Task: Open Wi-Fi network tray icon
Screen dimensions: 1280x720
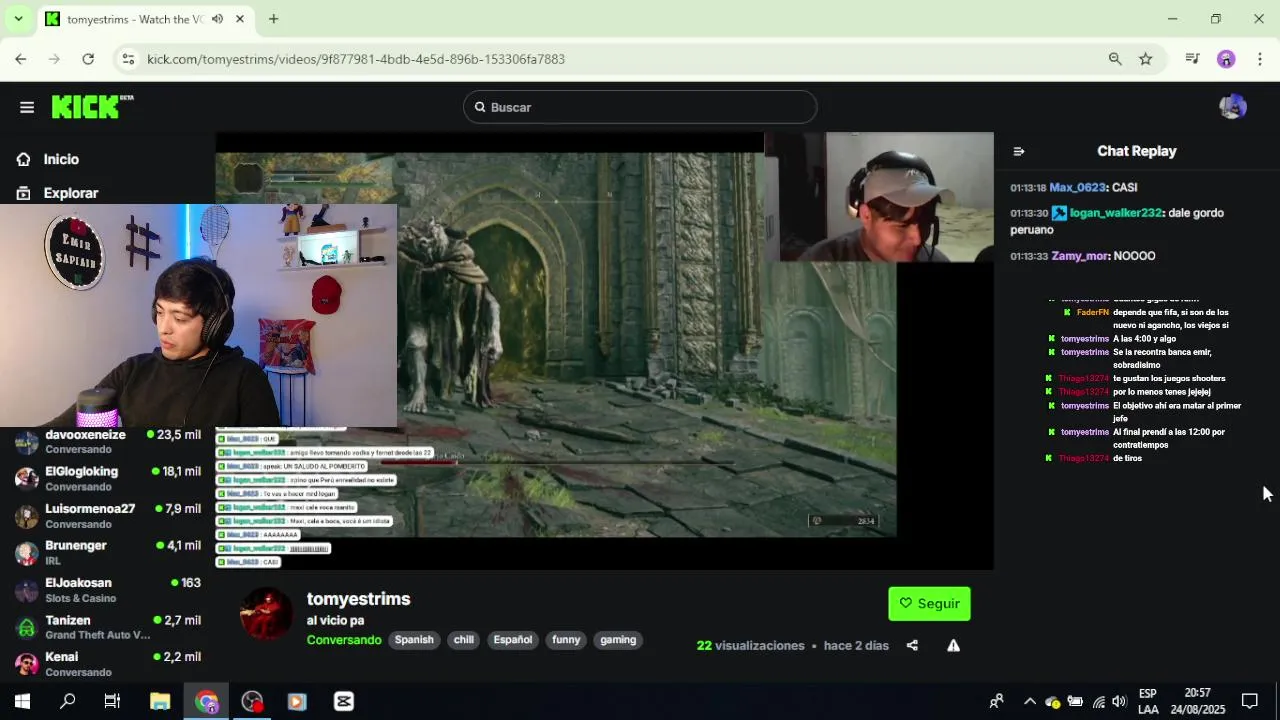Action: [1099, 701]
